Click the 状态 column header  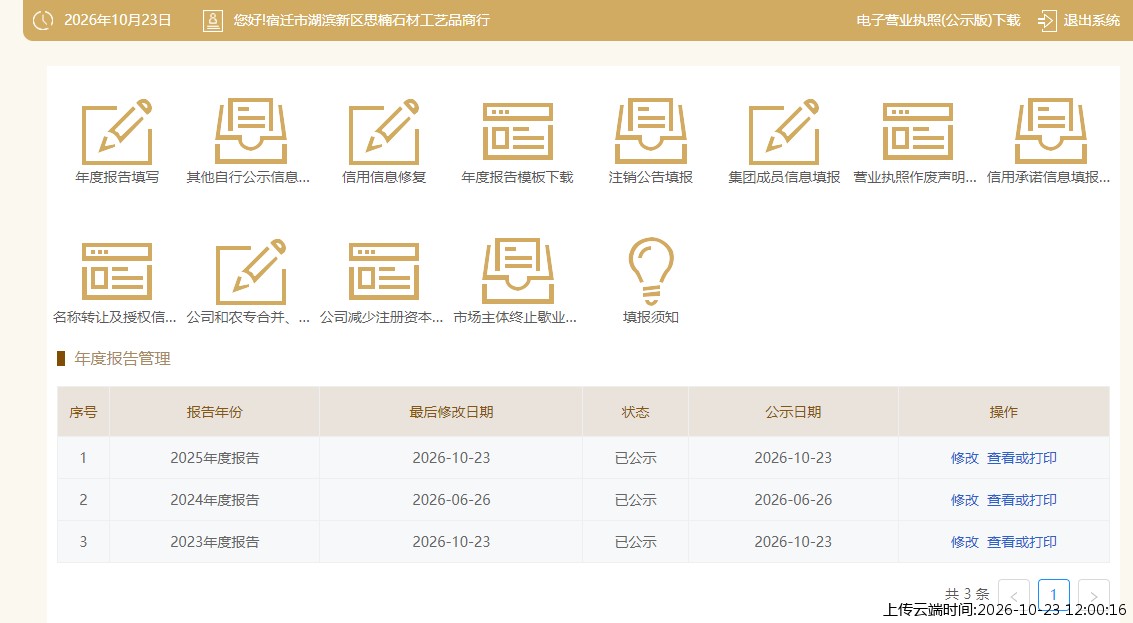(636, 412)
